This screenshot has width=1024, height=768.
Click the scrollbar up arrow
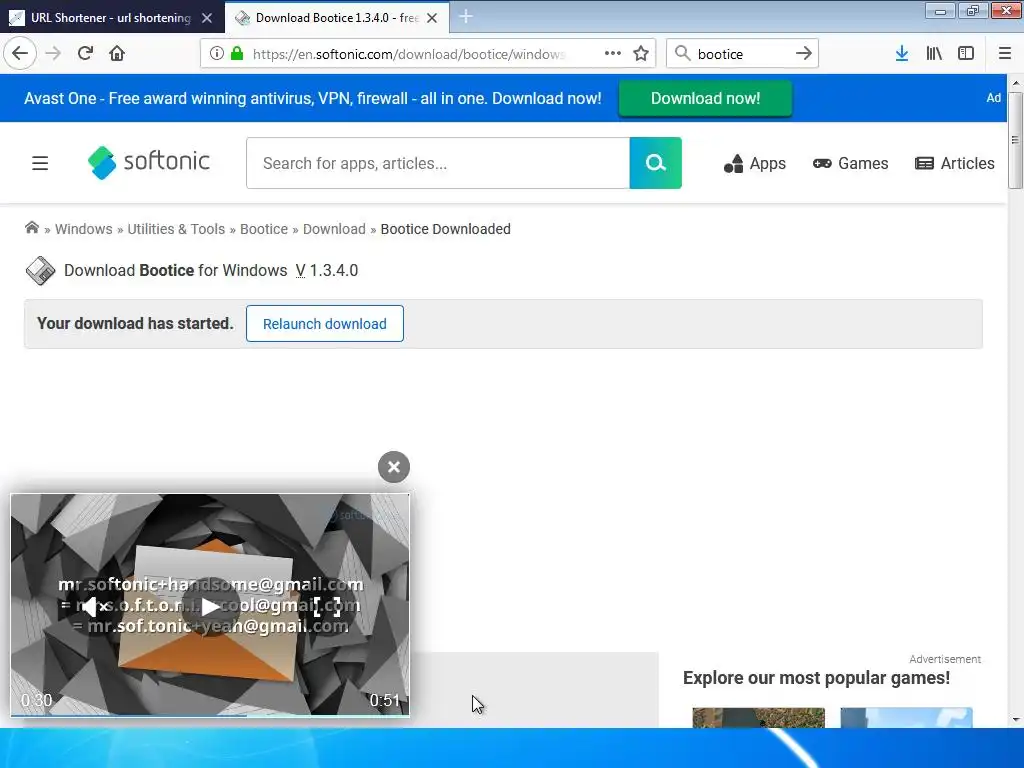click(1015, 83)
